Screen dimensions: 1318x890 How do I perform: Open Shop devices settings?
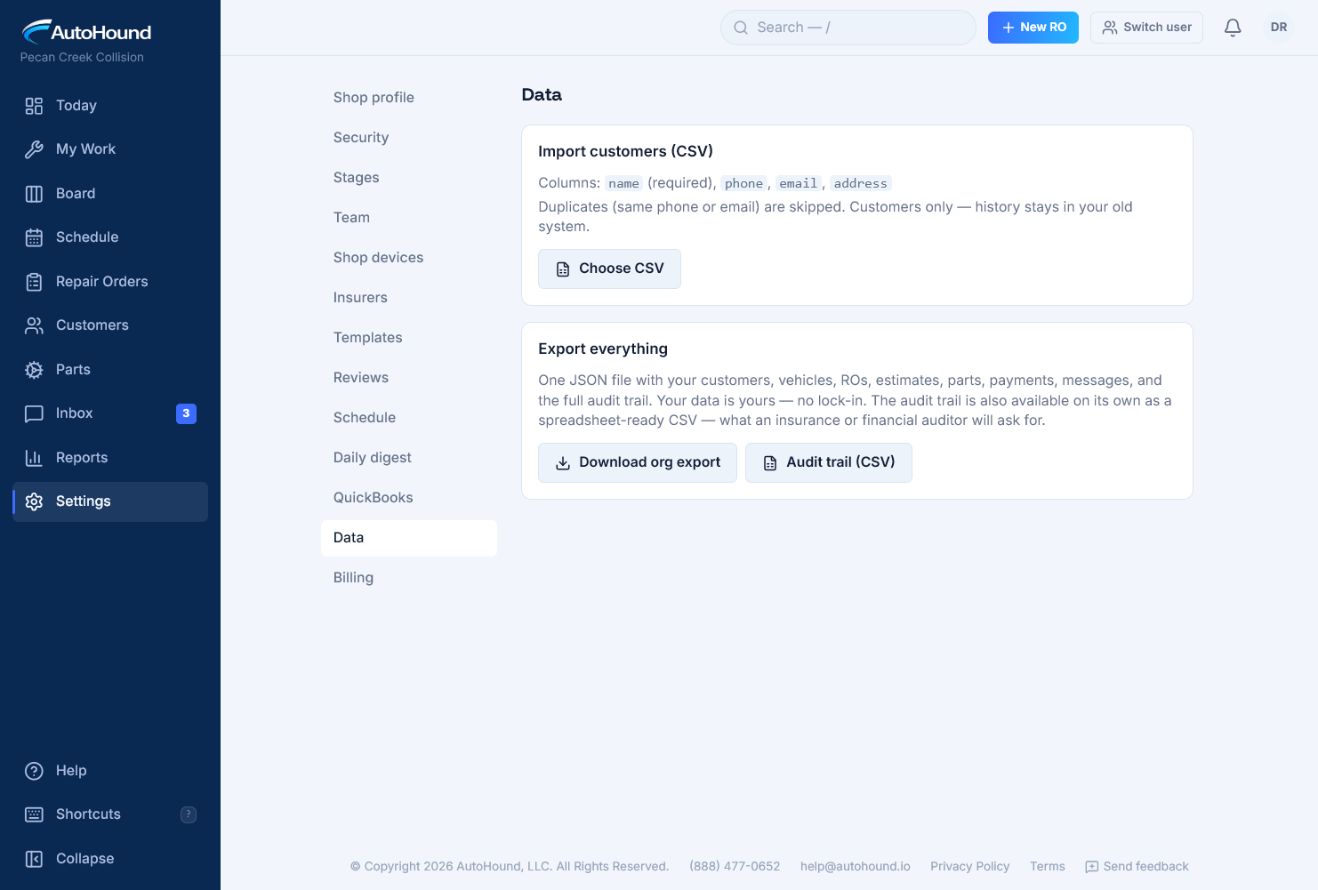pos(408,258)
